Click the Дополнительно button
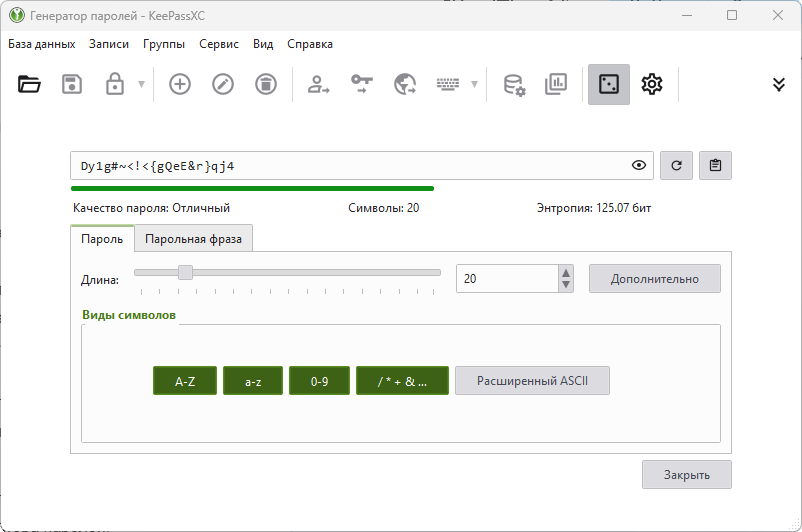802x532 pixels. click(654, 279)
